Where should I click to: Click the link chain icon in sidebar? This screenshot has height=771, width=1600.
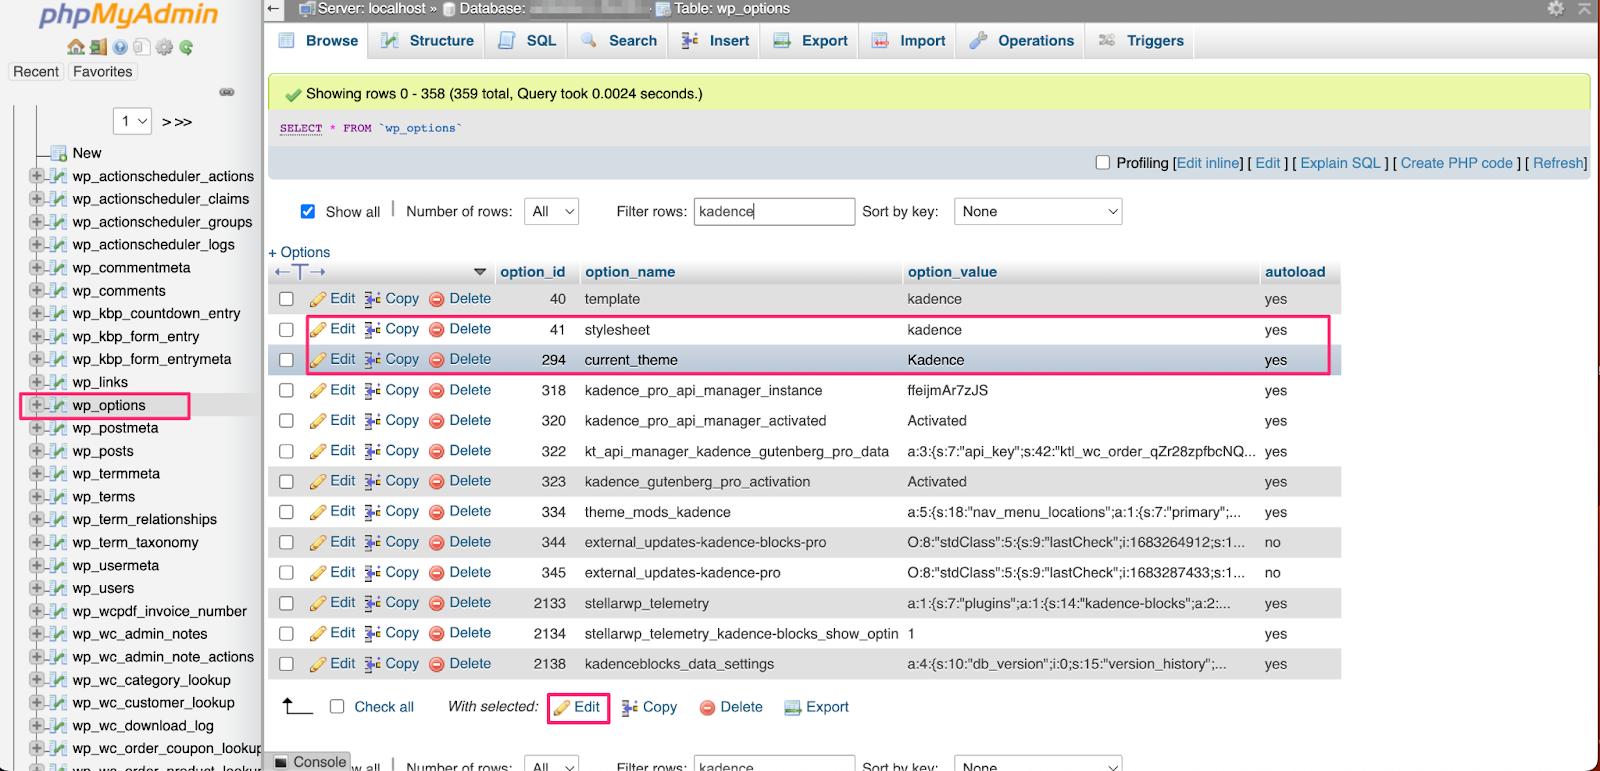point(227,92)
